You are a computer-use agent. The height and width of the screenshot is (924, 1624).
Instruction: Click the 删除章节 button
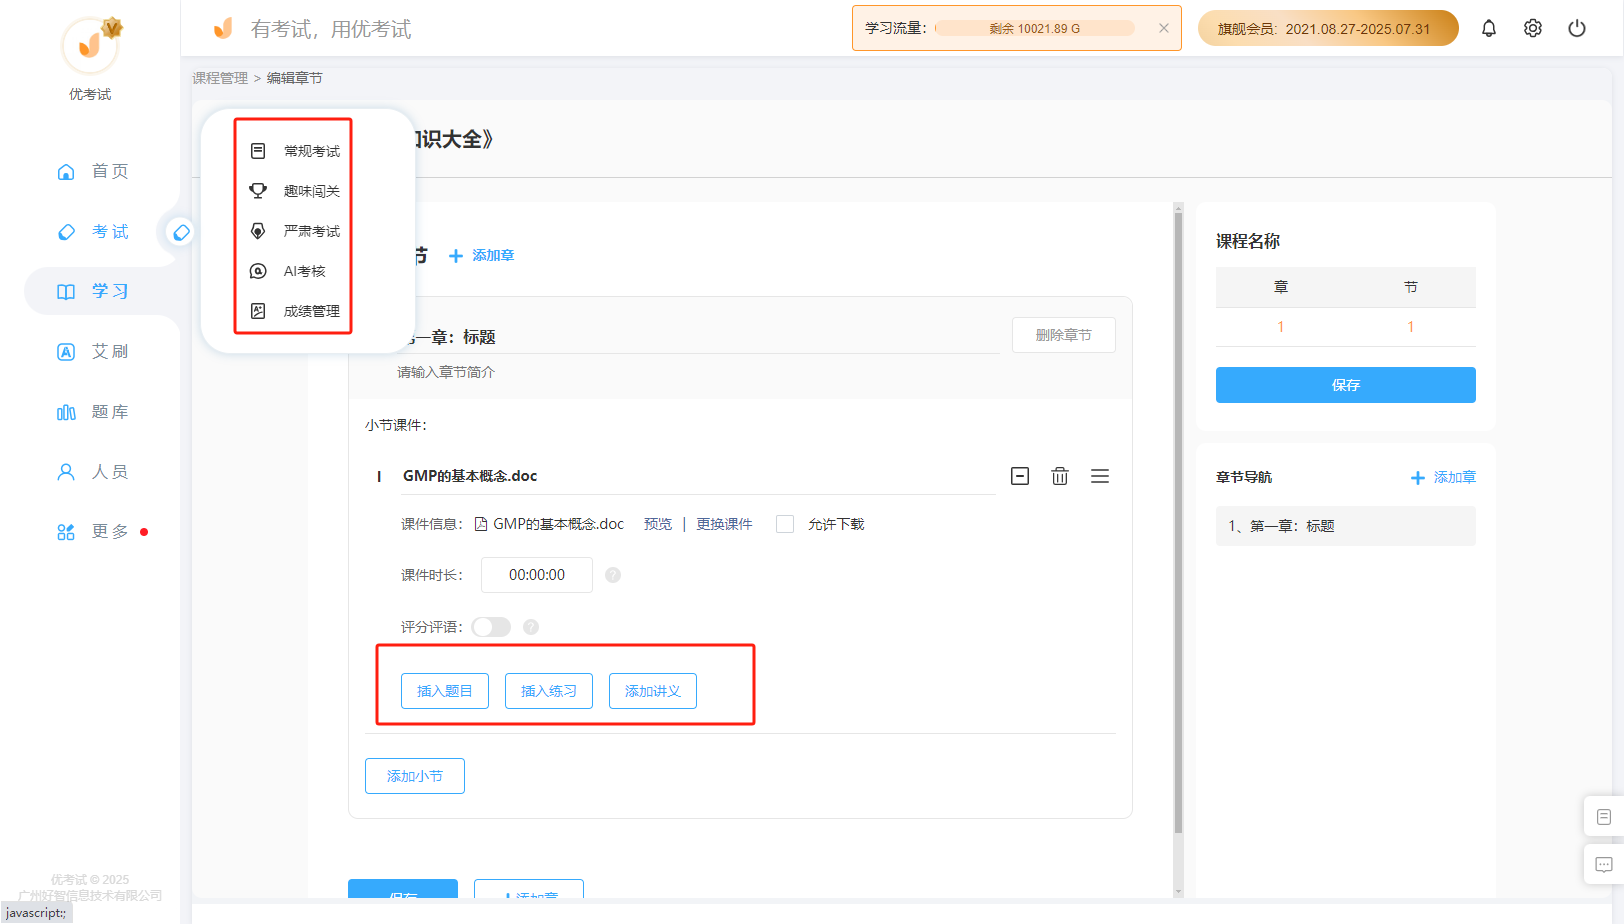tap(1063, 335)
